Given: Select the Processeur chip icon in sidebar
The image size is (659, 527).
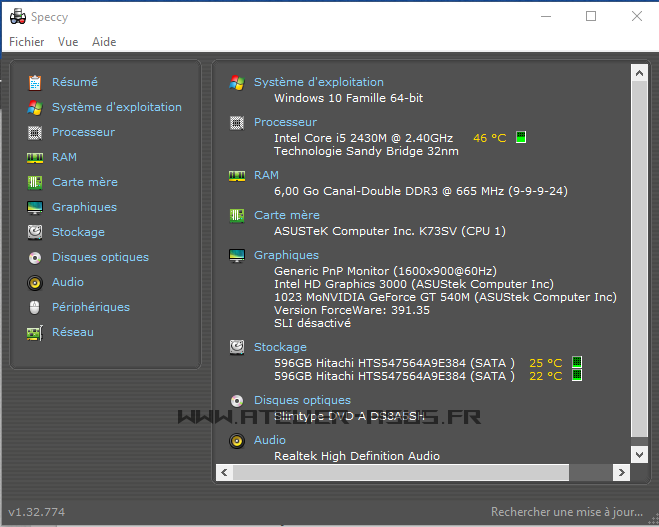Looking at the screenshot, I should (x=35, y=132).
